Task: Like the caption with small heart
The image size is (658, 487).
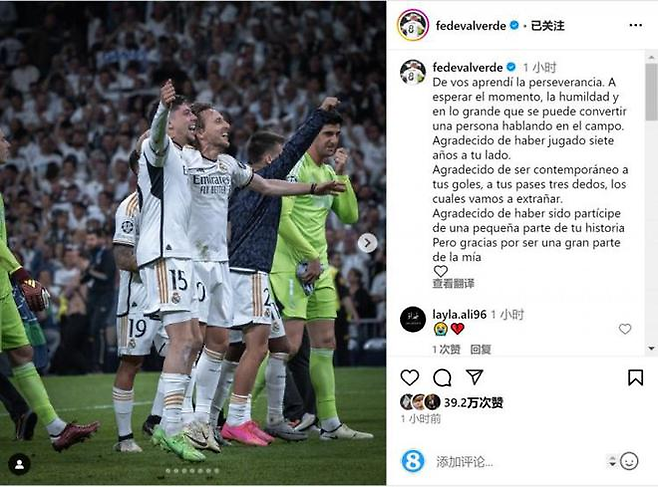Action: pos(441,271)
